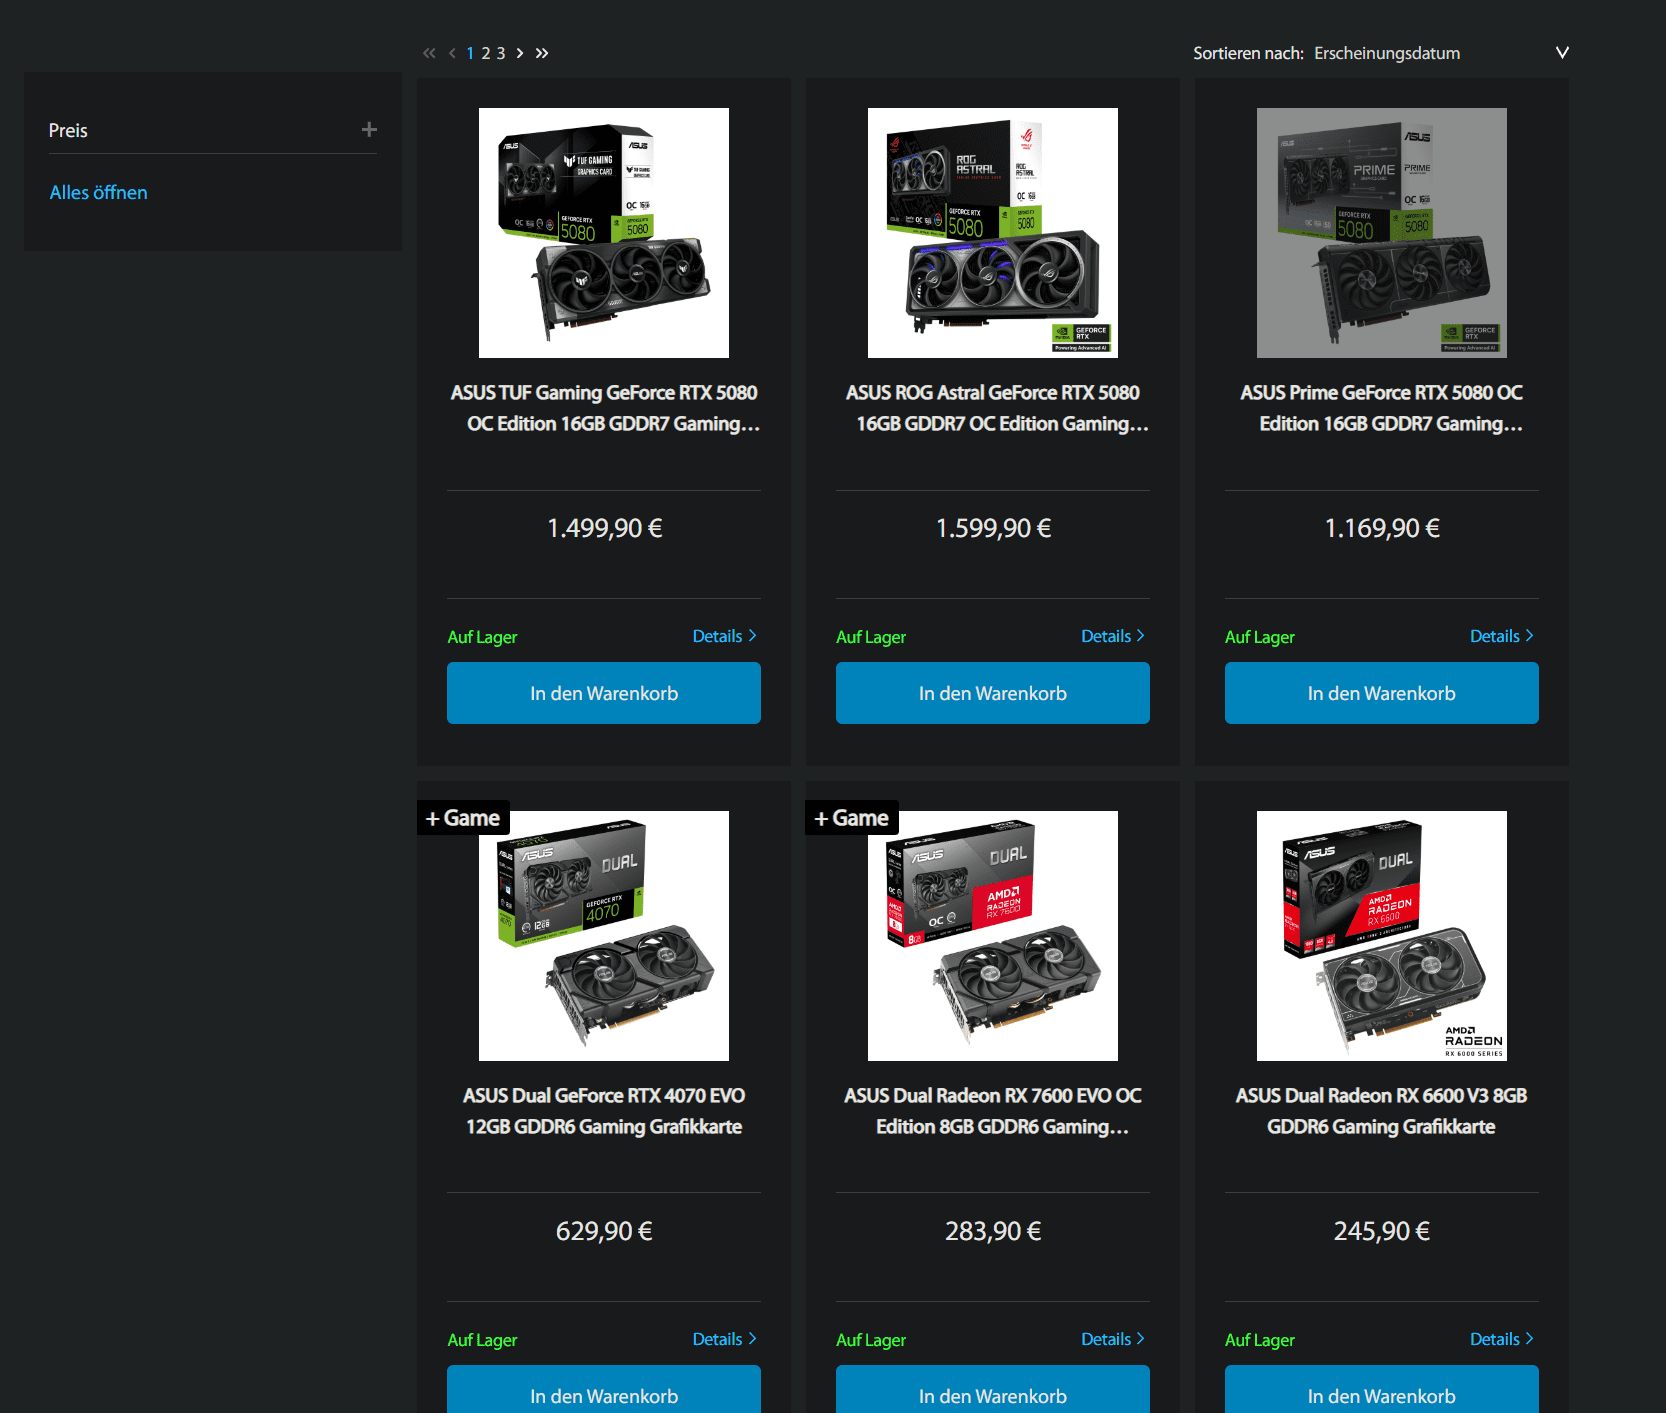
Task: Open ASUS Dual Radeon RX 6600 V3 image
Action: click(x=1382, y=936)
